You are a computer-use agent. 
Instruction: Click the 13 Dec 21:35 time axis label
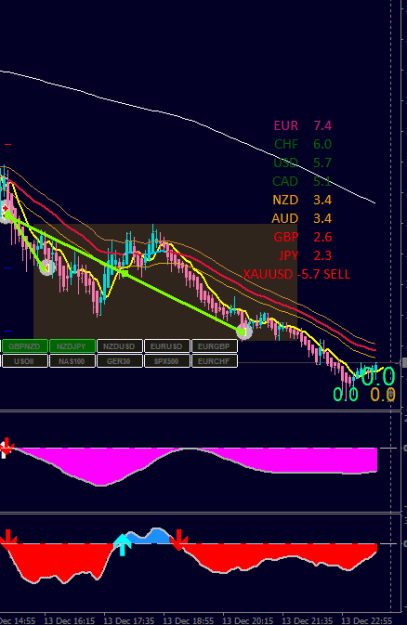click(x=307, y=621)
